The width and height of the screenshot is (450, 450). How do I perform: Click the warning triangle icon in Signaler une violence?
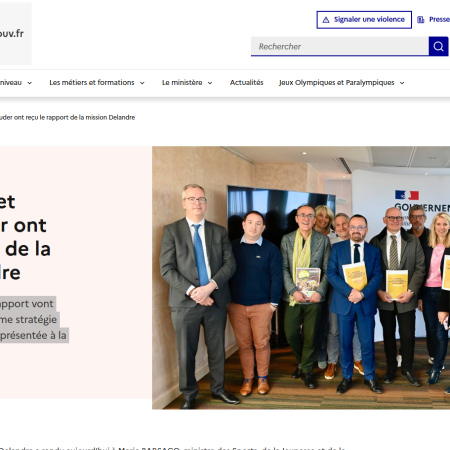click(326, 20)
